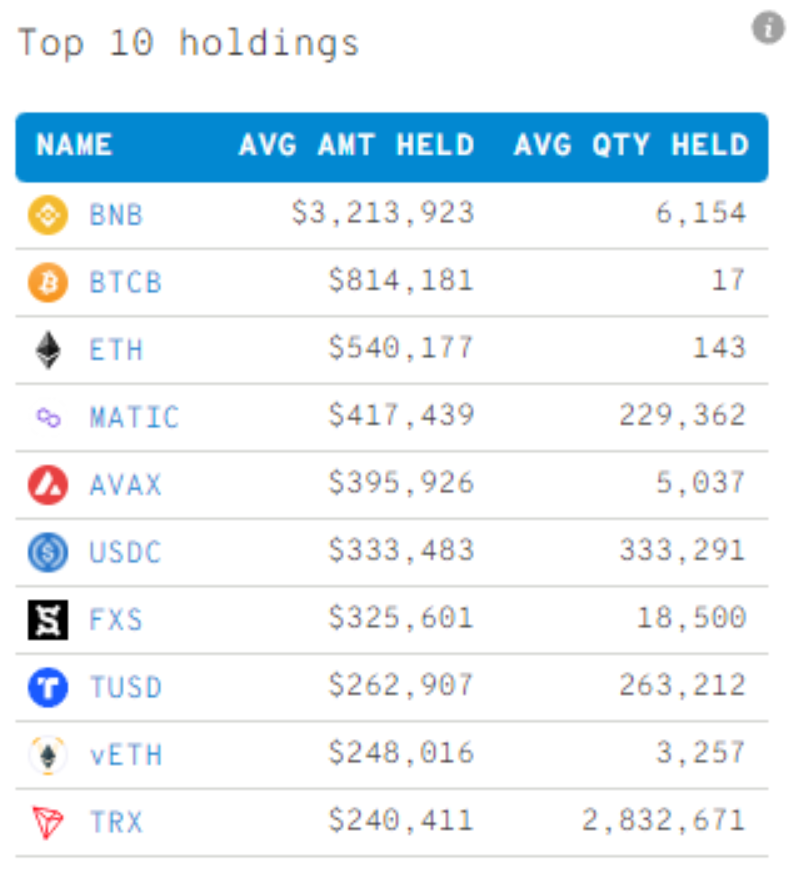Open the vETH token link
Image resolution: width=793 pixels, height=874 pixels.
(126, 755)
